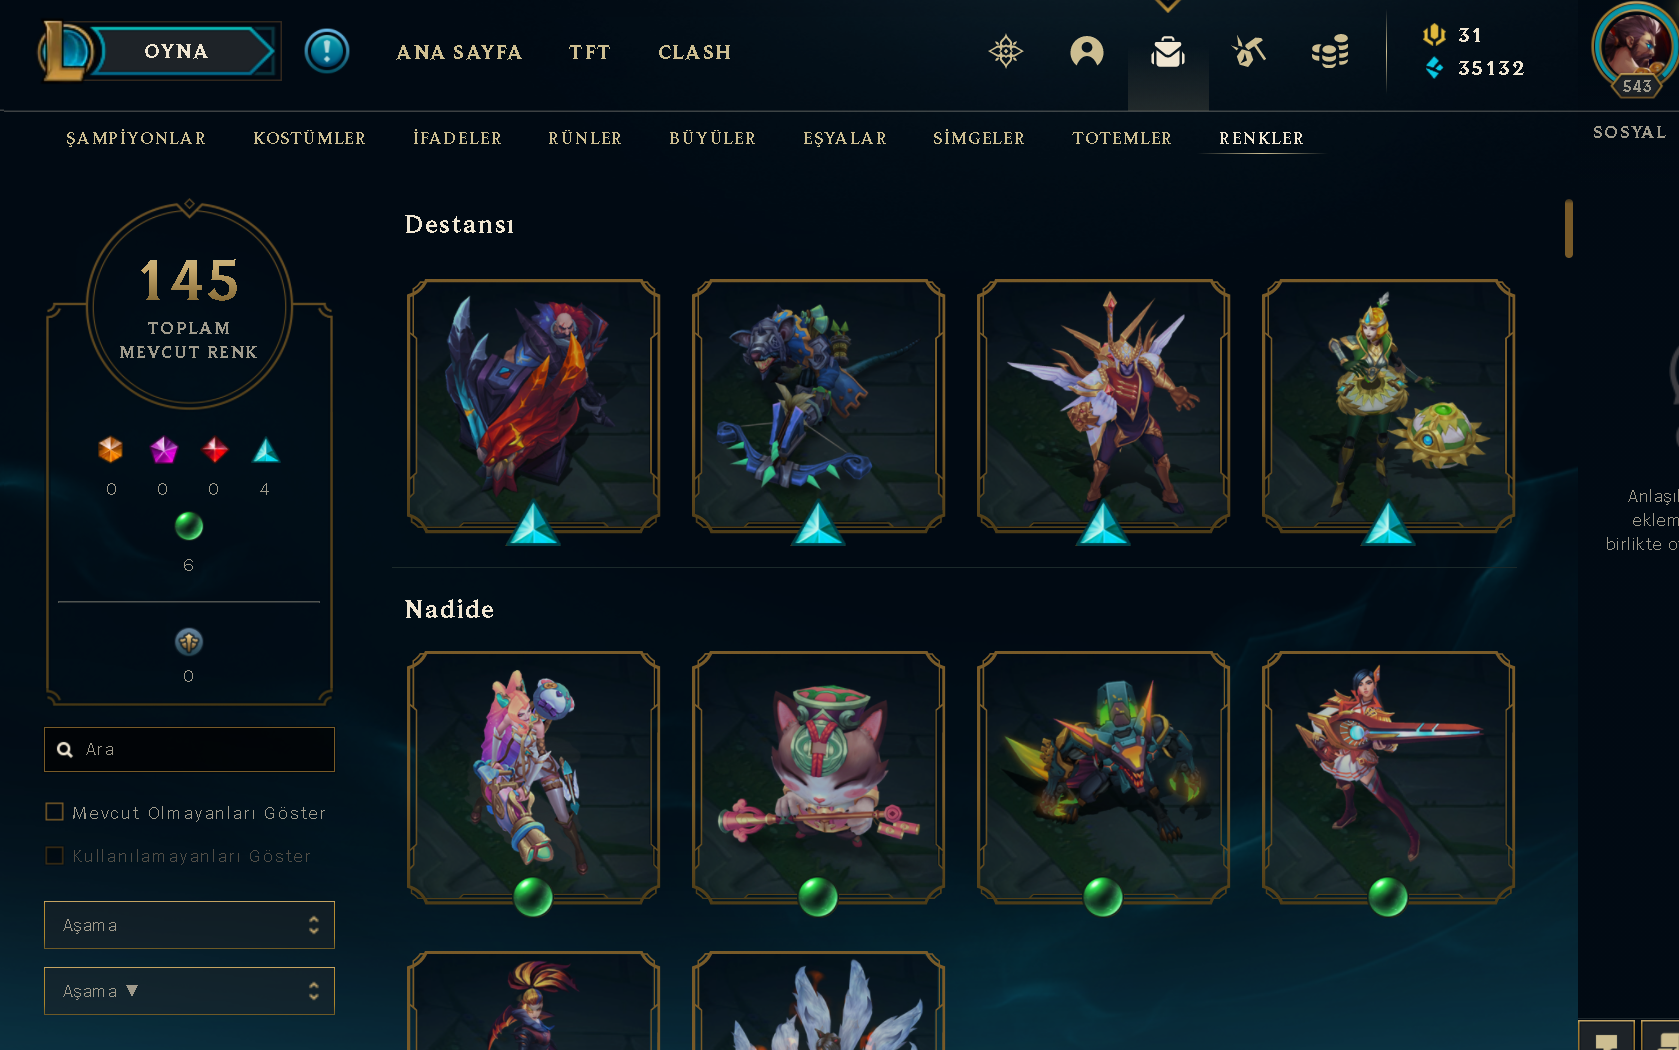Open the Collection briefcase icon

click(1167, 52)
